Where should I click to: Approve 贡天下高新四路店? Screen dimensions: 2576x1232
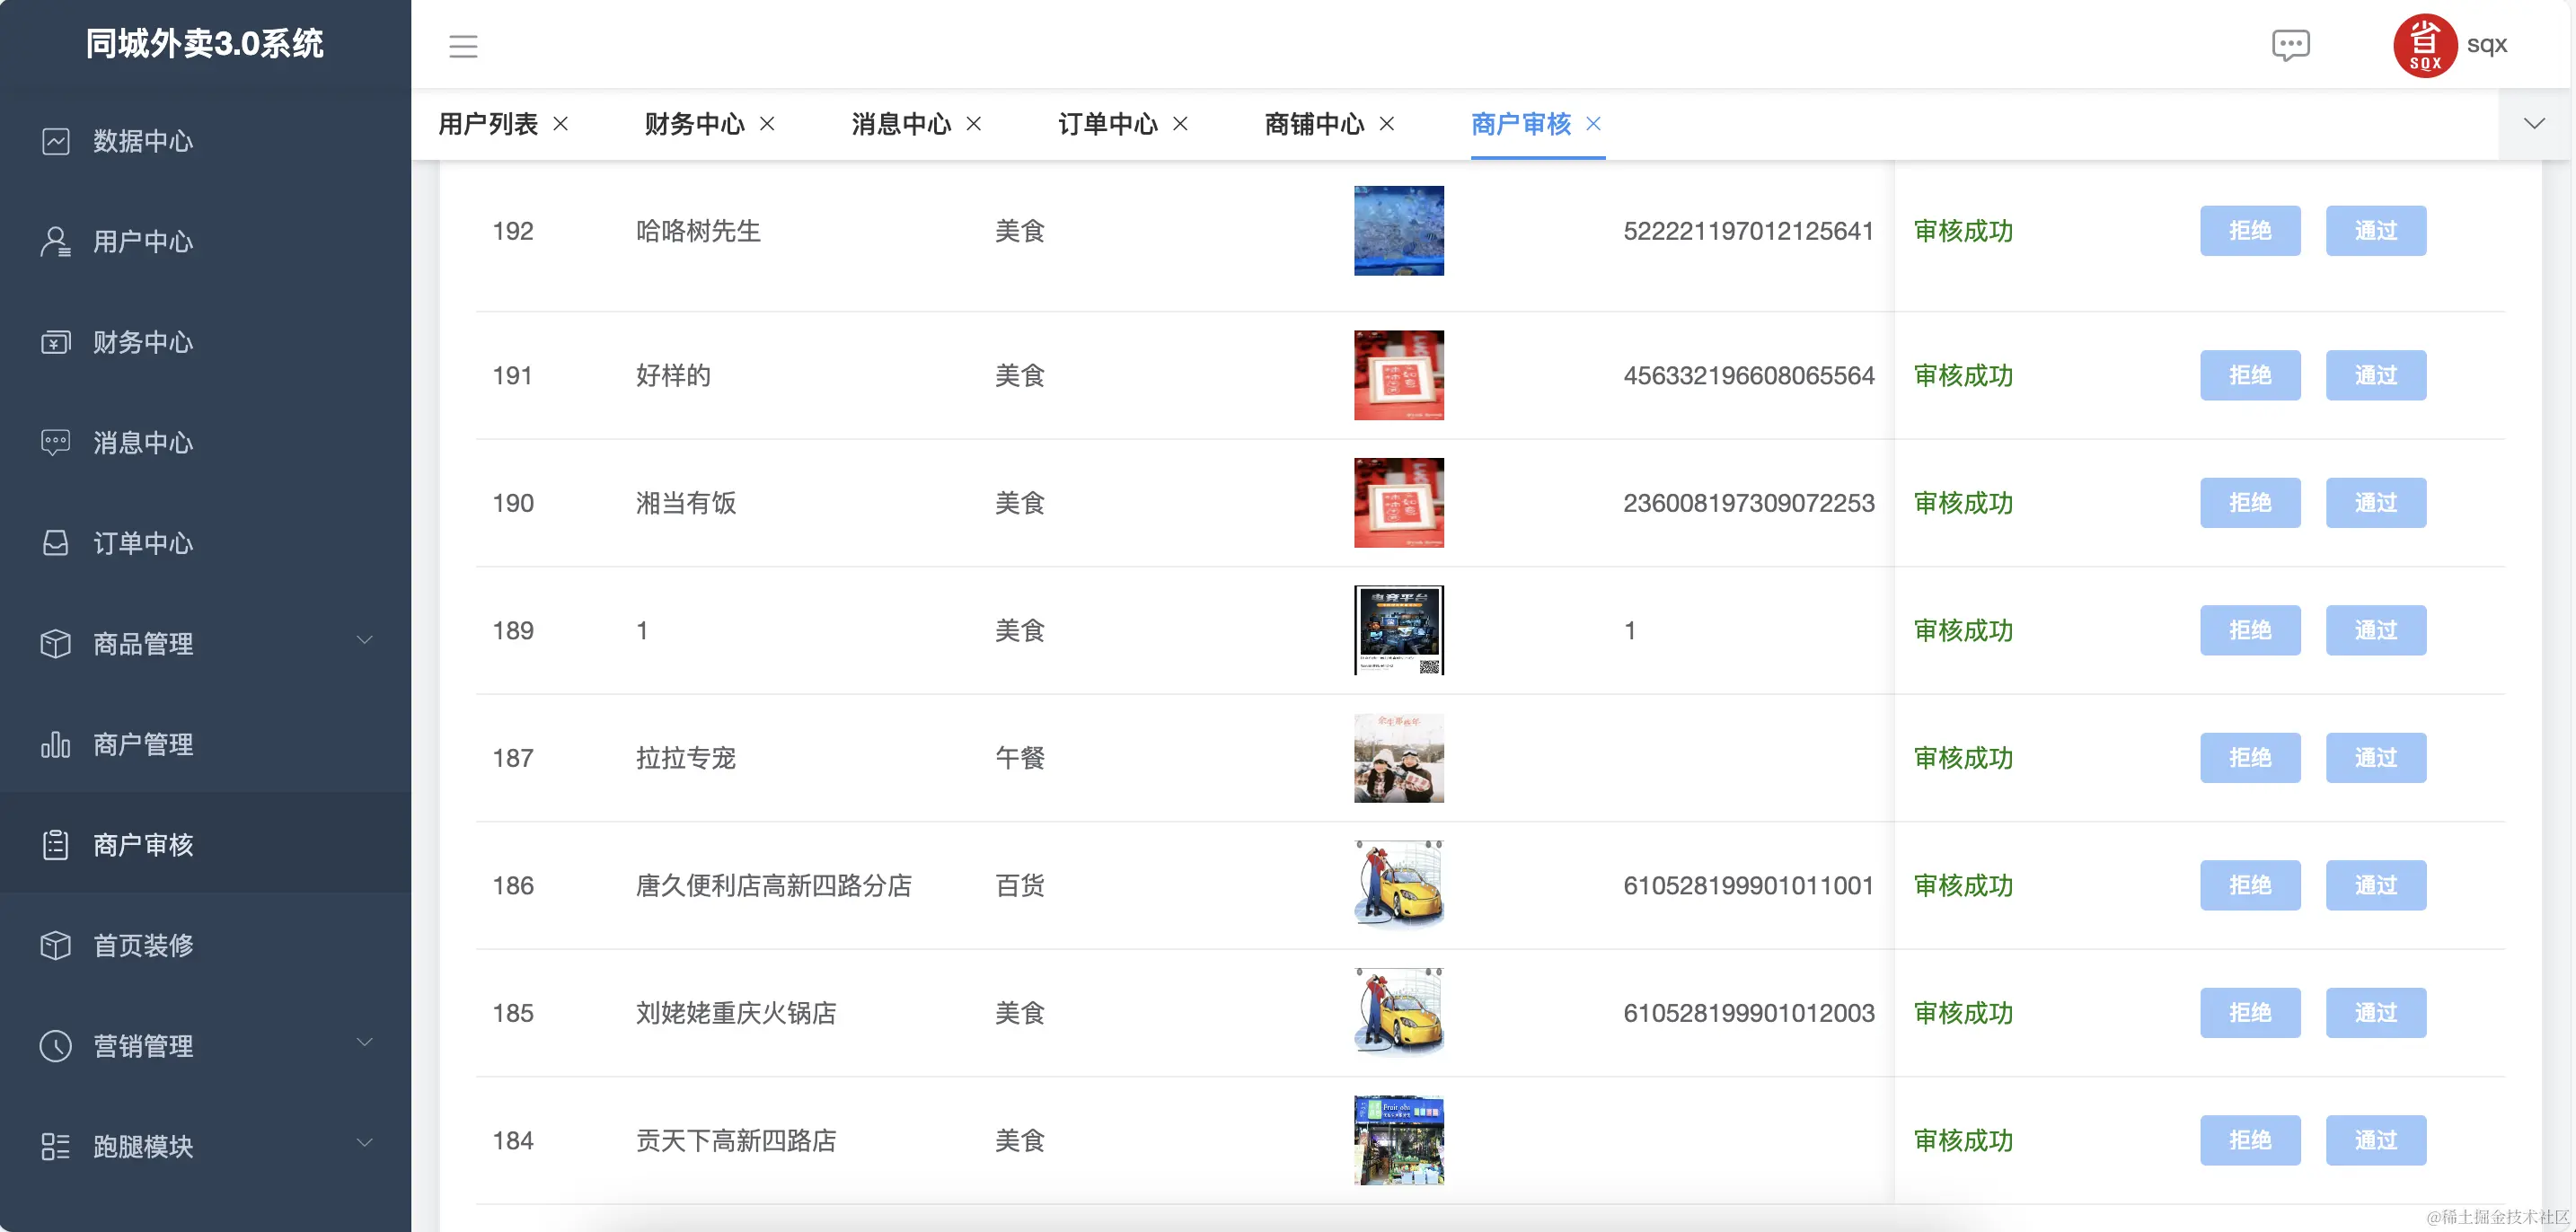[x=2376, y=1141]
